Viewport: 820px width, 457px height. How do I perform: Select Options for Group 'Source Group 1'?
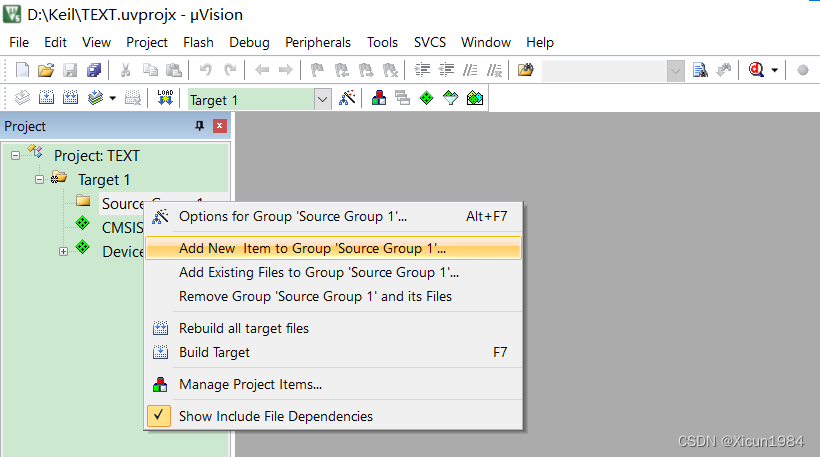334,216
